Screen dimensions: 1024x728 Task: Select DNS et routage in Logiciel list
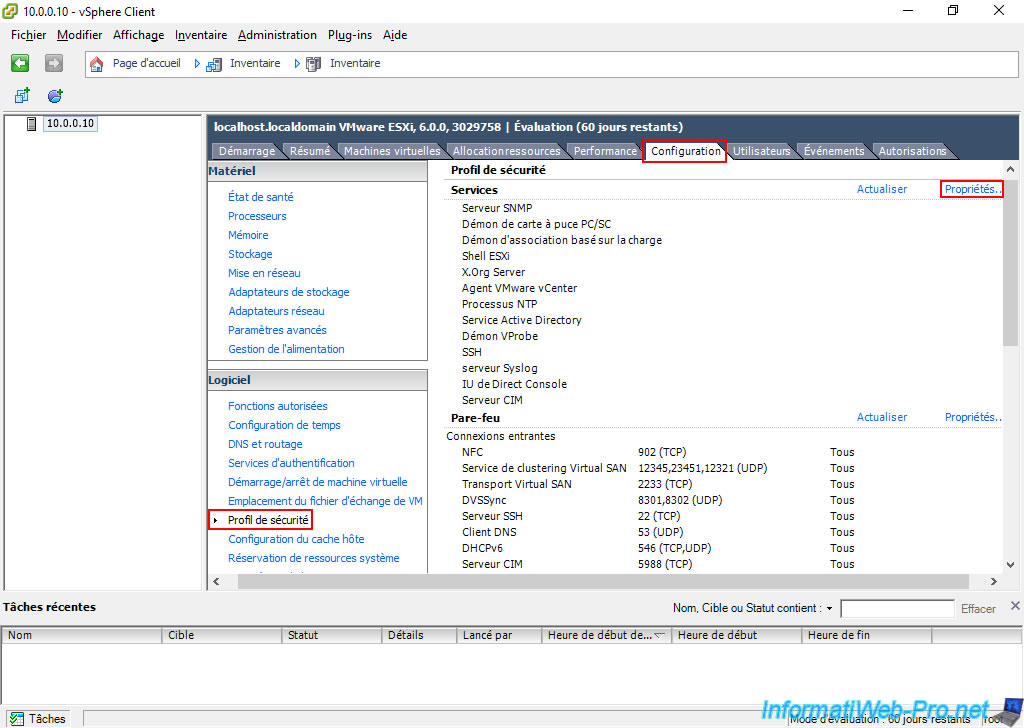click(265, 444)
